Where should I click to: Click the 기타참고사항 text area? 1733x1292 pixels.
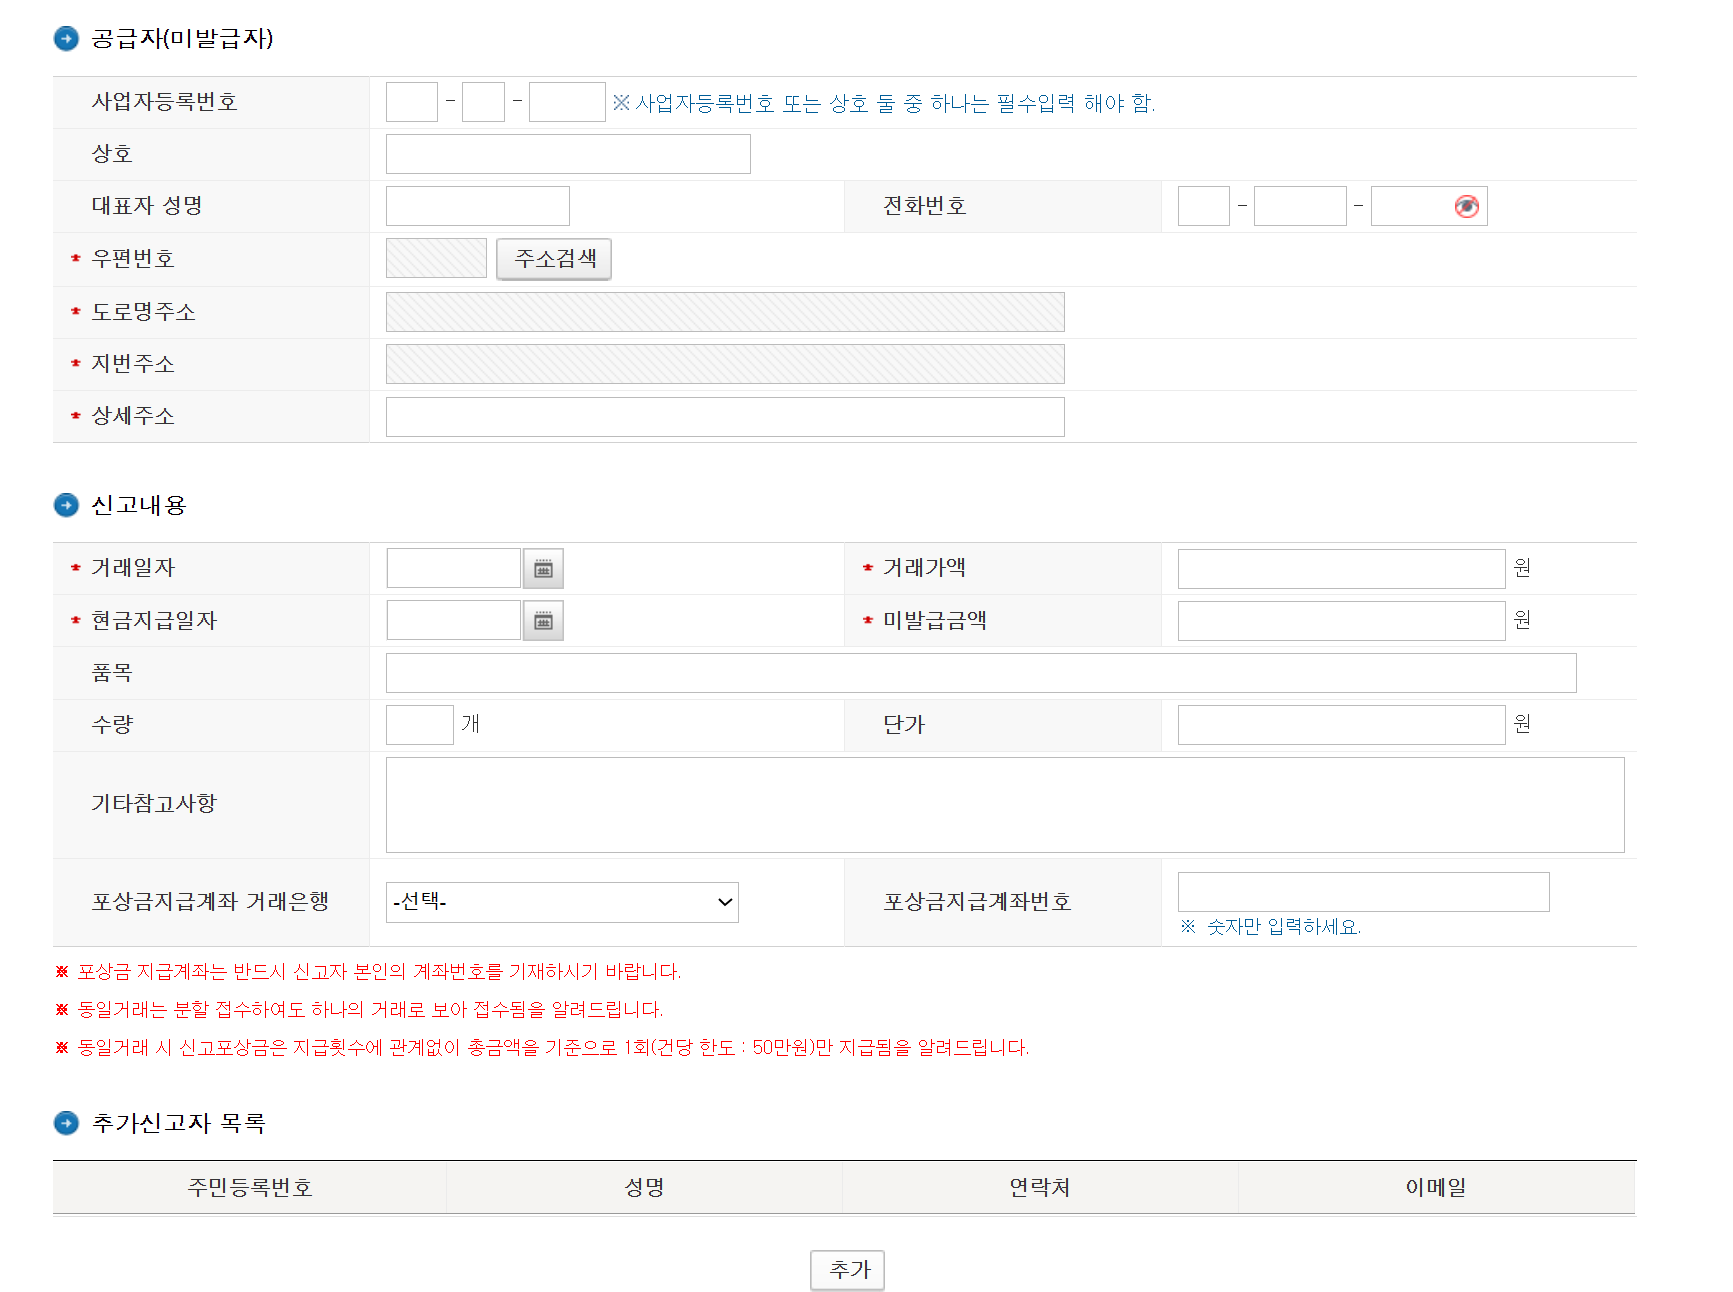pos(1005,805)
